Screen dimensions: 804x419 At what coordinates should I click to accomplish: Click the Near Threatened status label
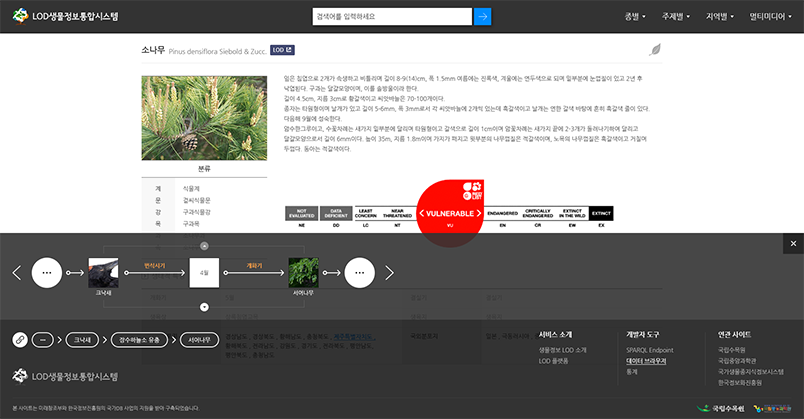coord(397,213)
